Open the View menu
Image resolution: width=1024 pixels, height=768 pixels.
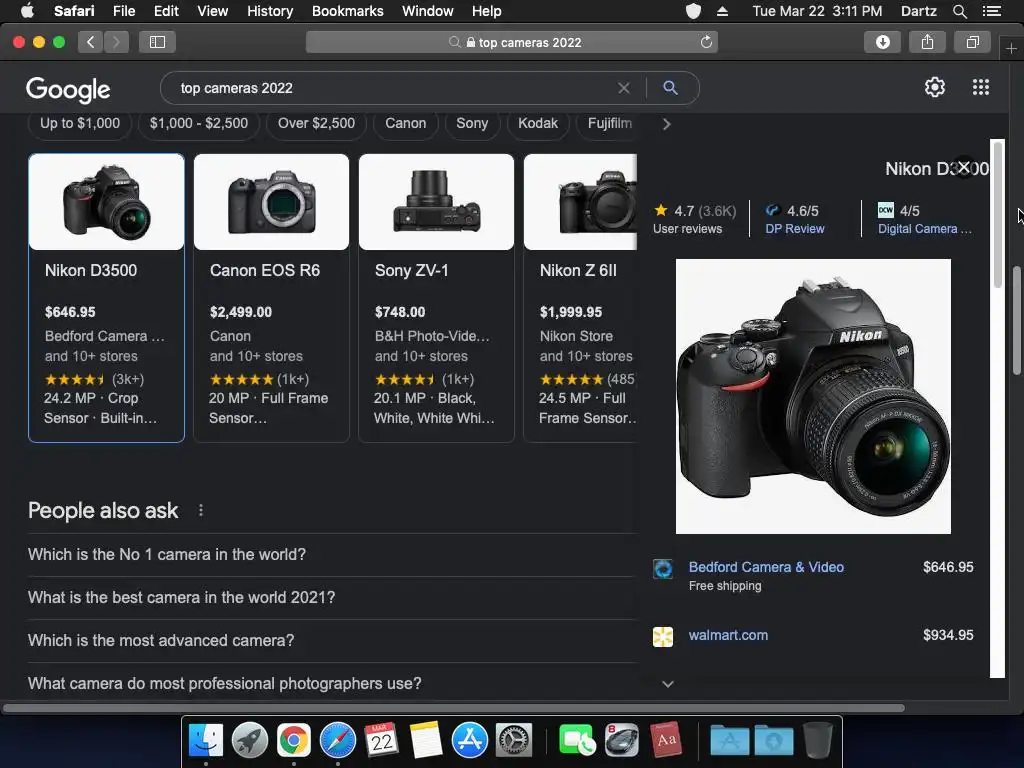(x=212, y=11)
